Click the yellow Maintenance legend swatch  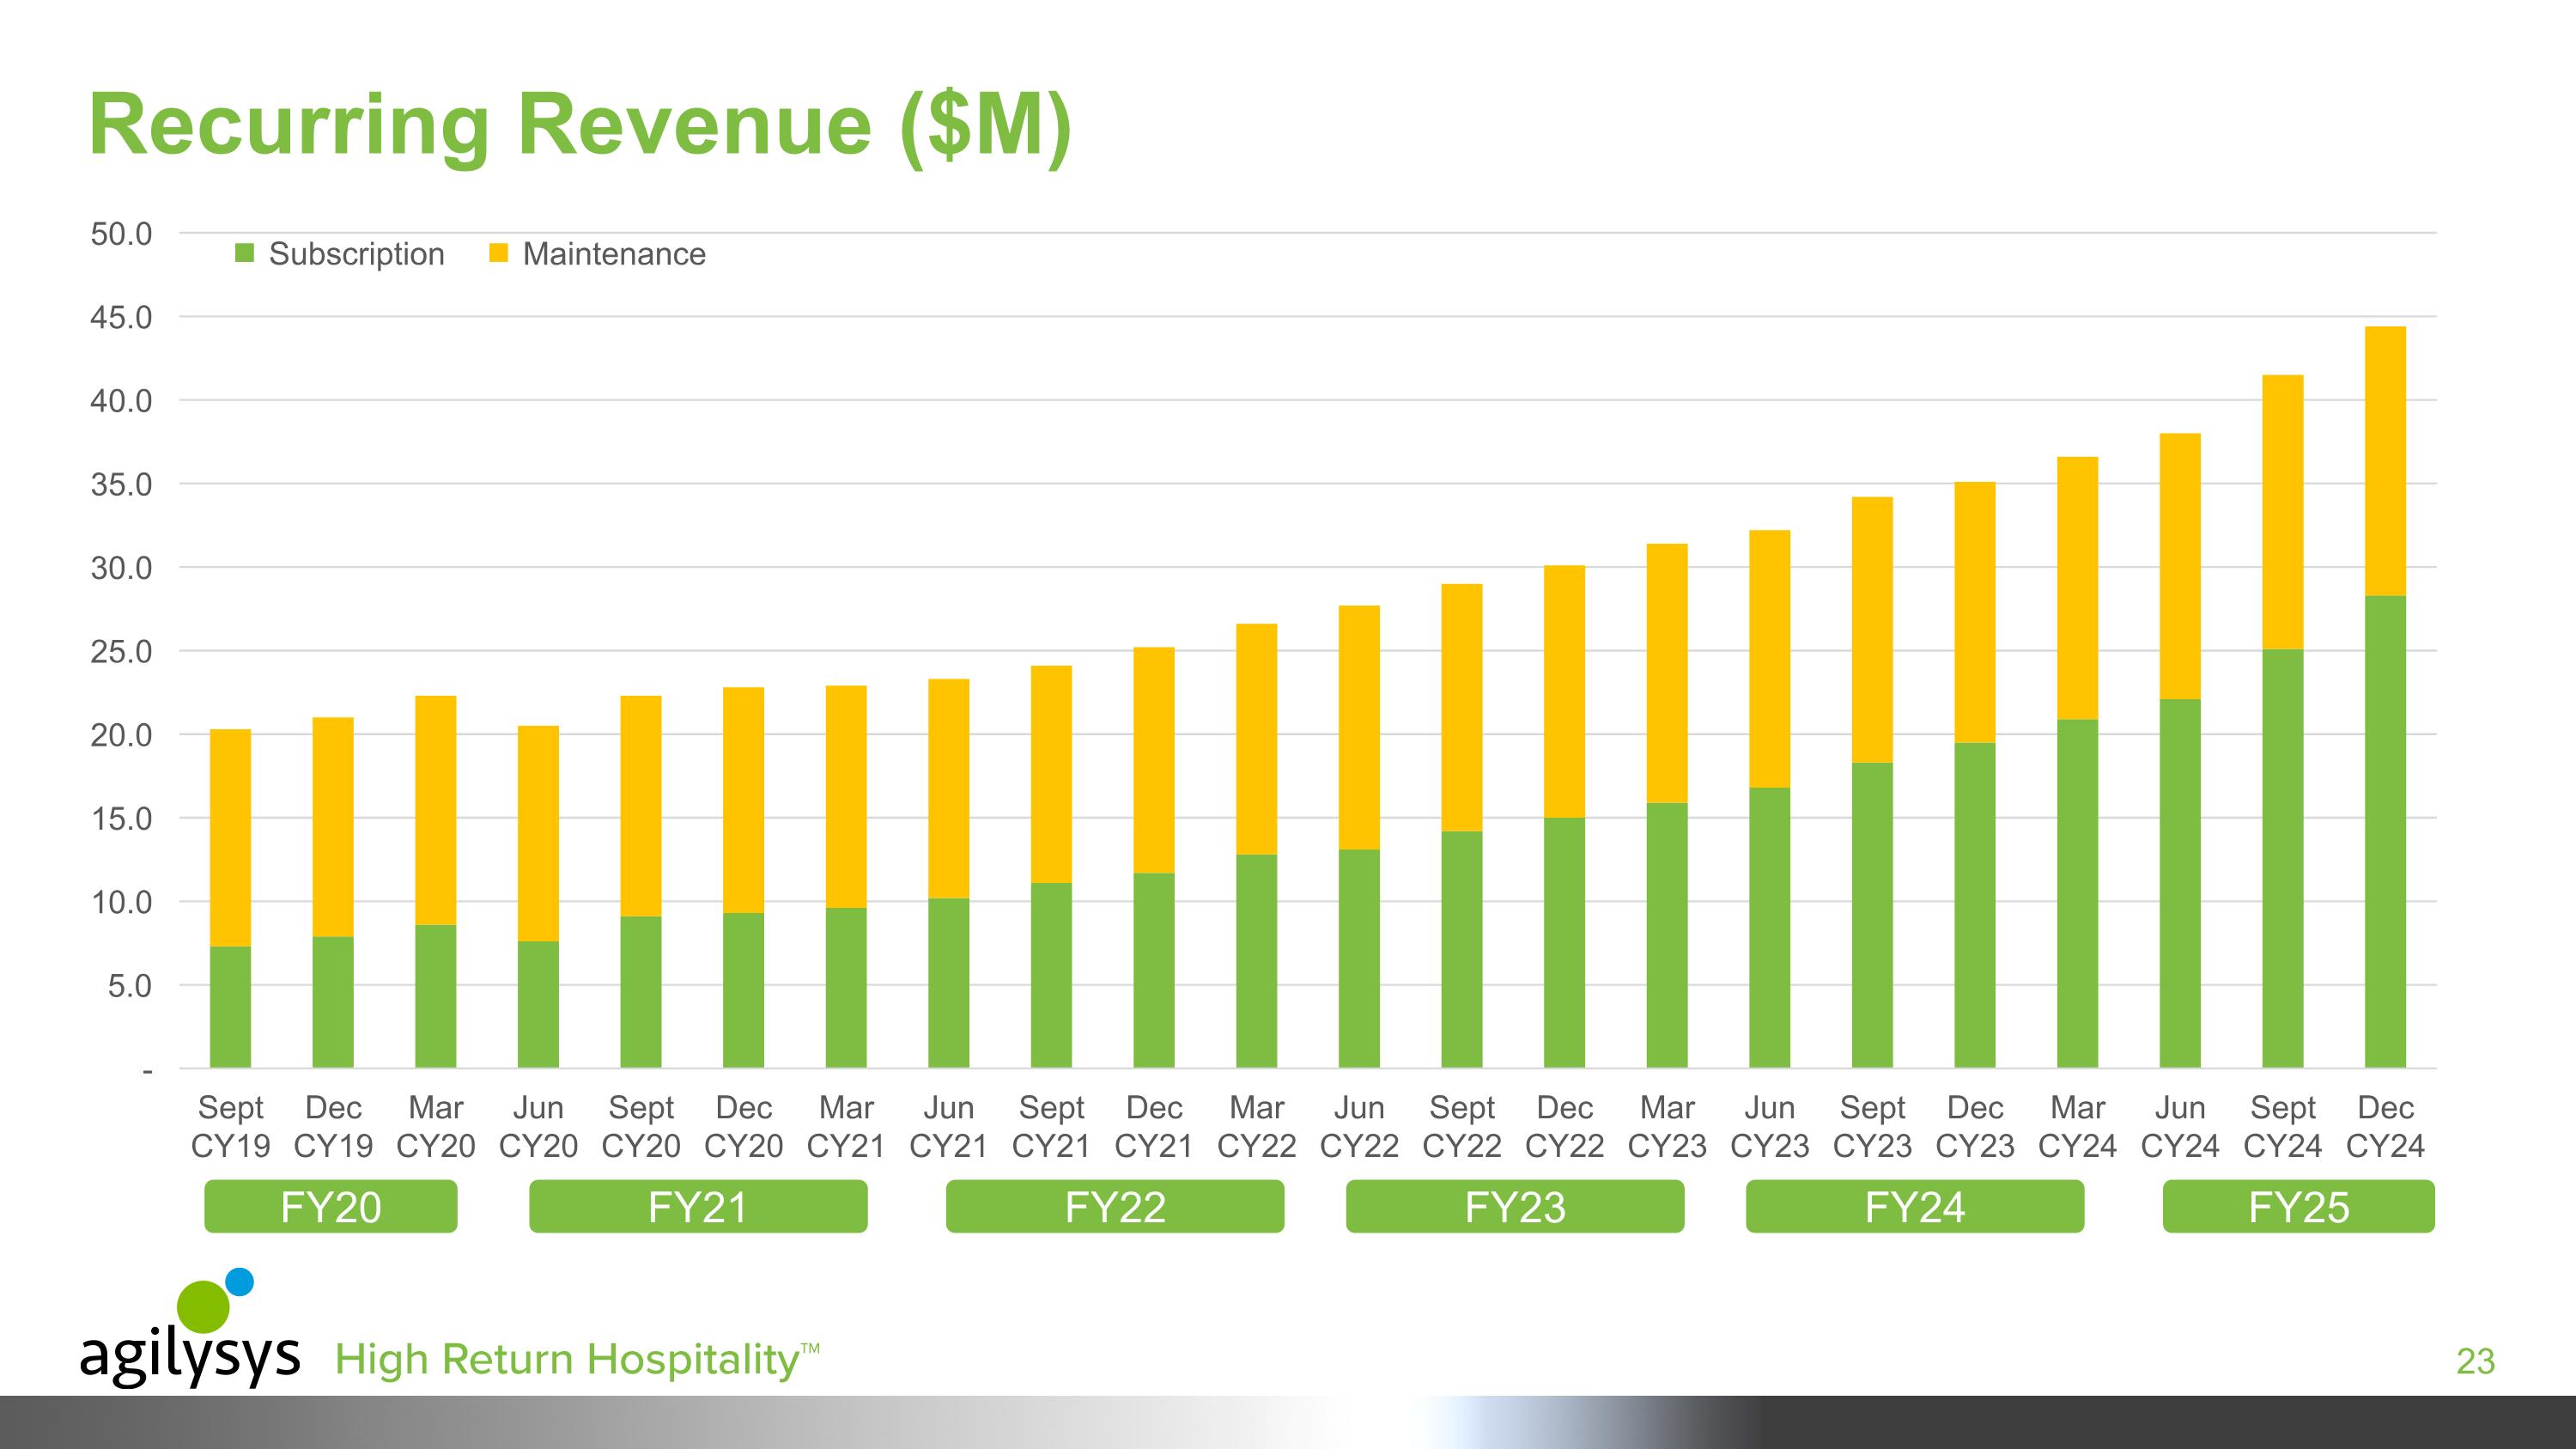tap(498, 253)
